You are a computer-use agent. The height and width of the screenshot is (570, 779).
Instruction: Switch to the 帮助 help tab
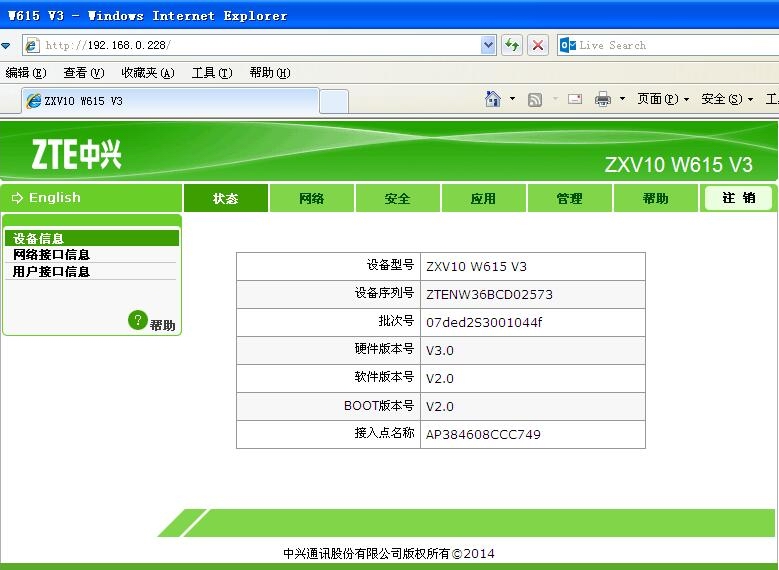pyautogui.click(x=655, y=198)
